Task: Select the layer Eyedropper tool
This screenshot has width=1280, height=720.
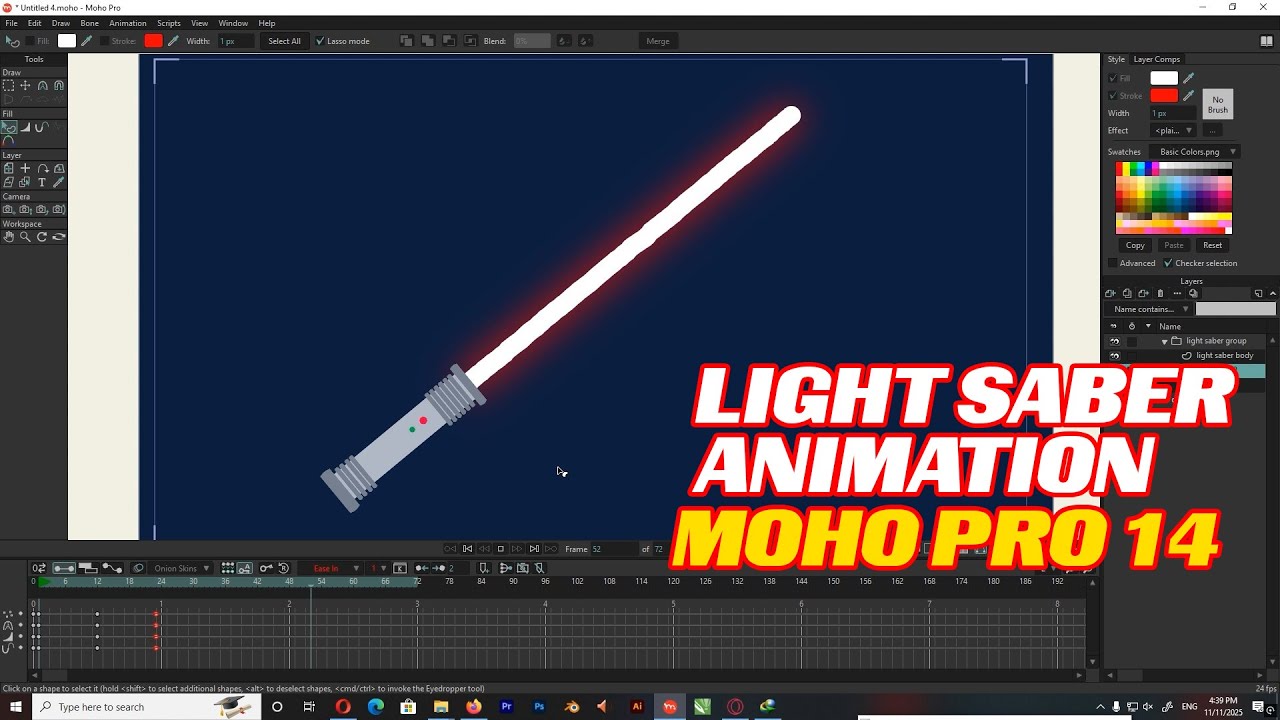Action: [59, 183]
